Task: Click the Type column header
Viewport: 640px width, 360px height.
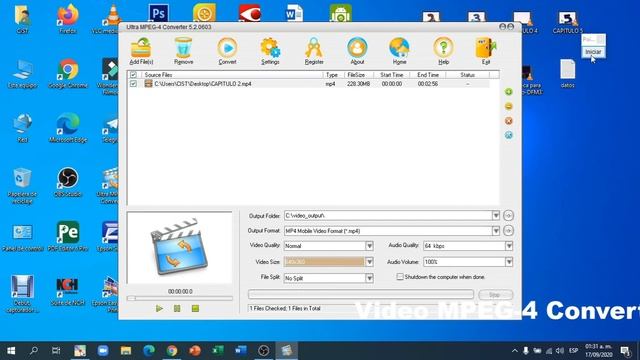Action: (x=332, y=75)
